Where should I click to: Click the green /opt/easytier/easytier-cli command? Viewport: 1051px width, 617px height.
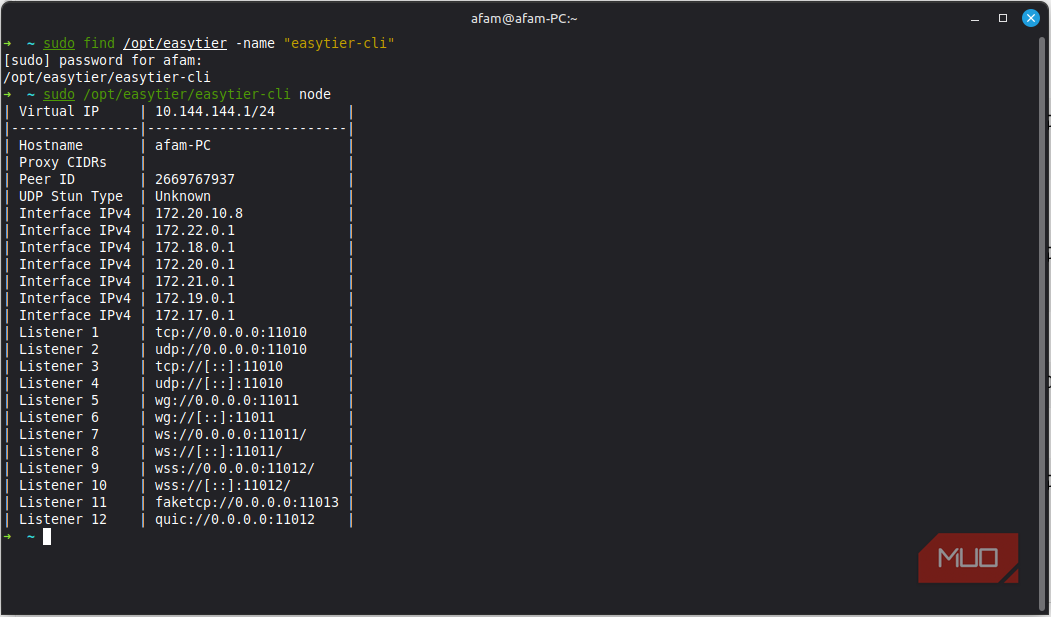click(x=187, y=94)
